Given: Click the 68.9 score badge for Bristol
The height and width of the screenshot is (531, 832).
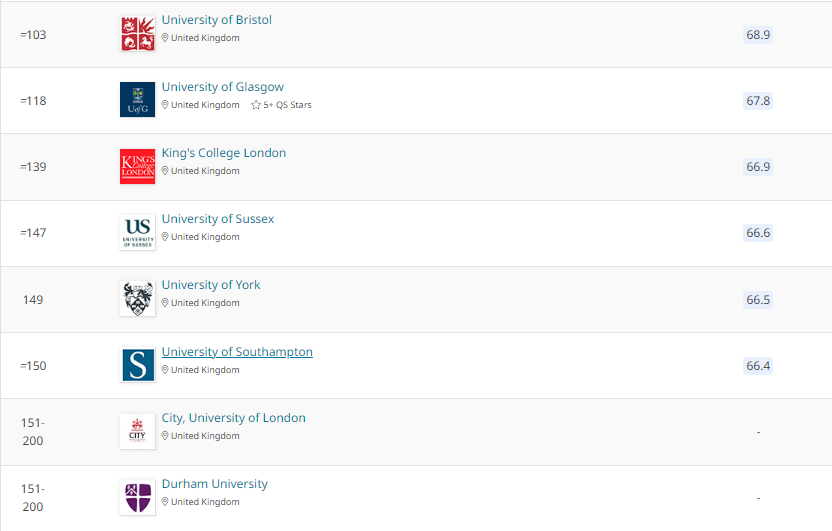Looking at the screenshot, I should coord(758,34).
